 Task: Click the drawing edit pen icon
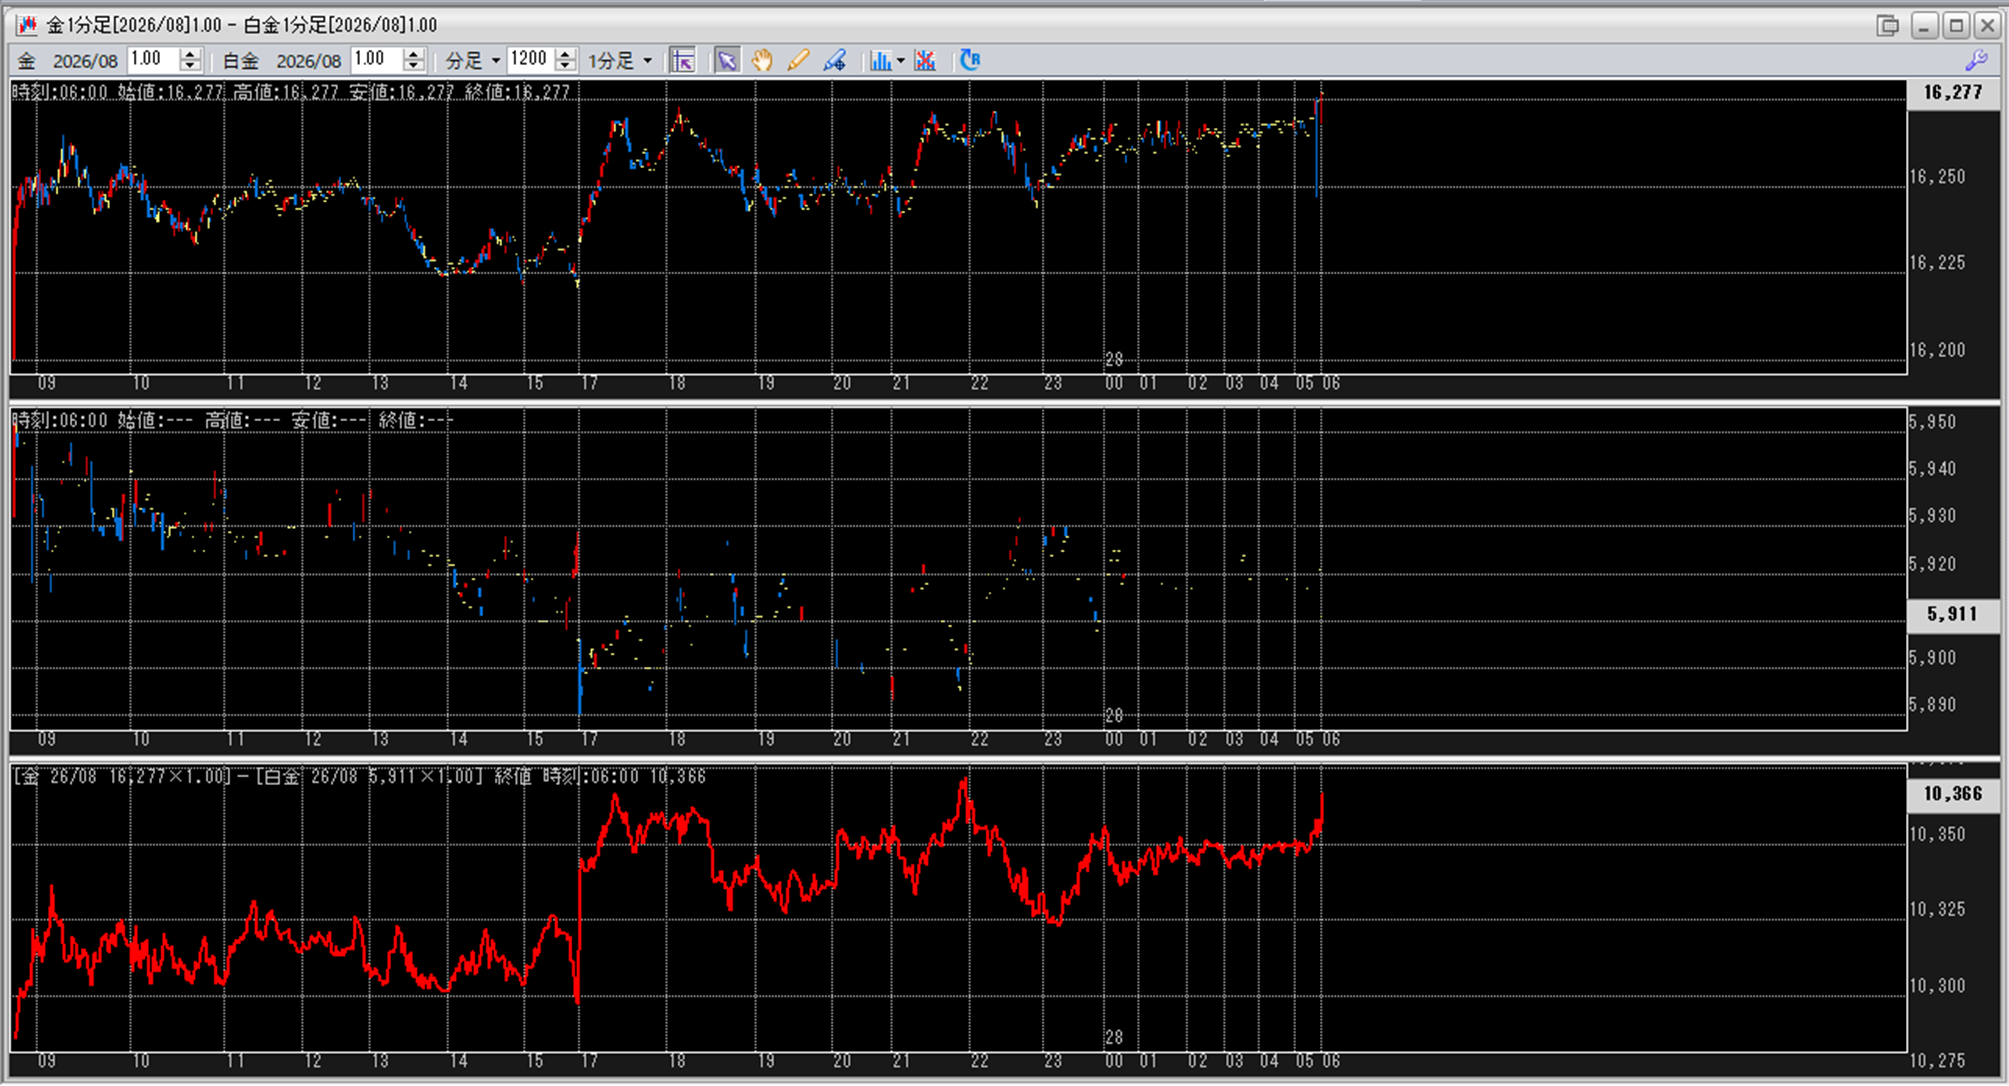[x=834, y=61]
